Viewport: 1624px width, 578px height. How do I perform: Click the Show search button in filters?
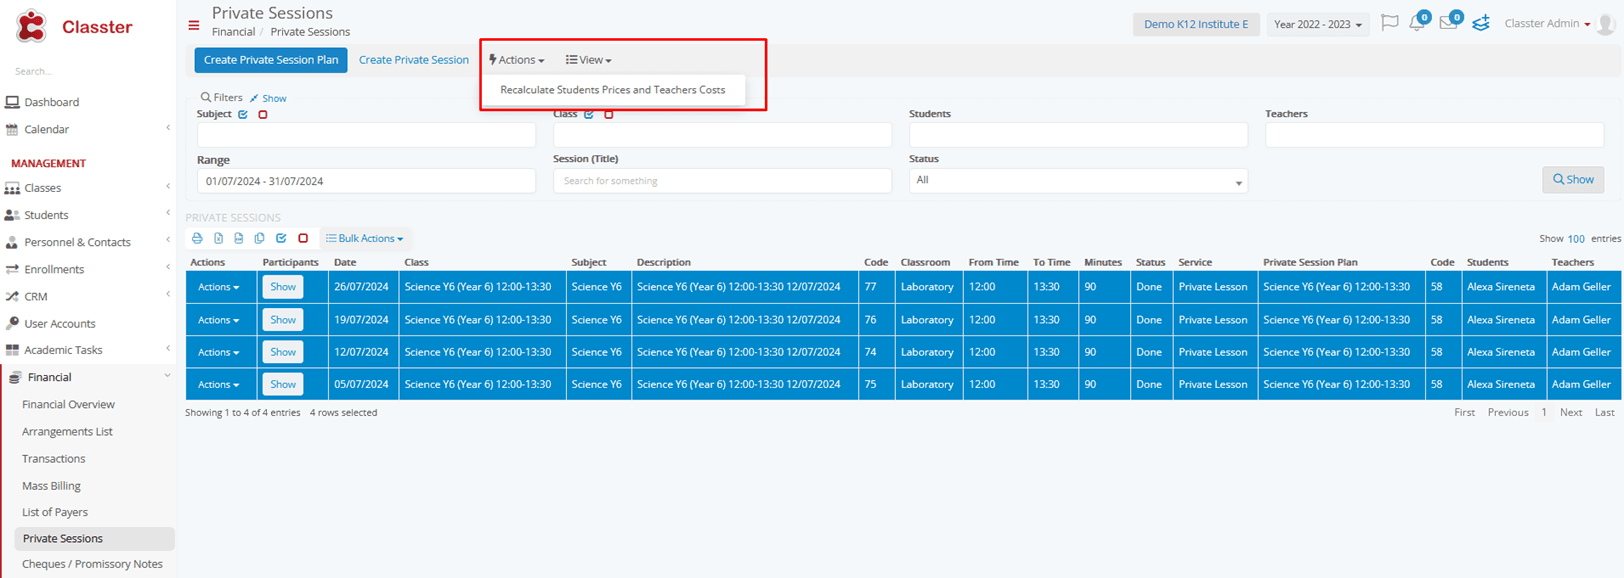1573,179
